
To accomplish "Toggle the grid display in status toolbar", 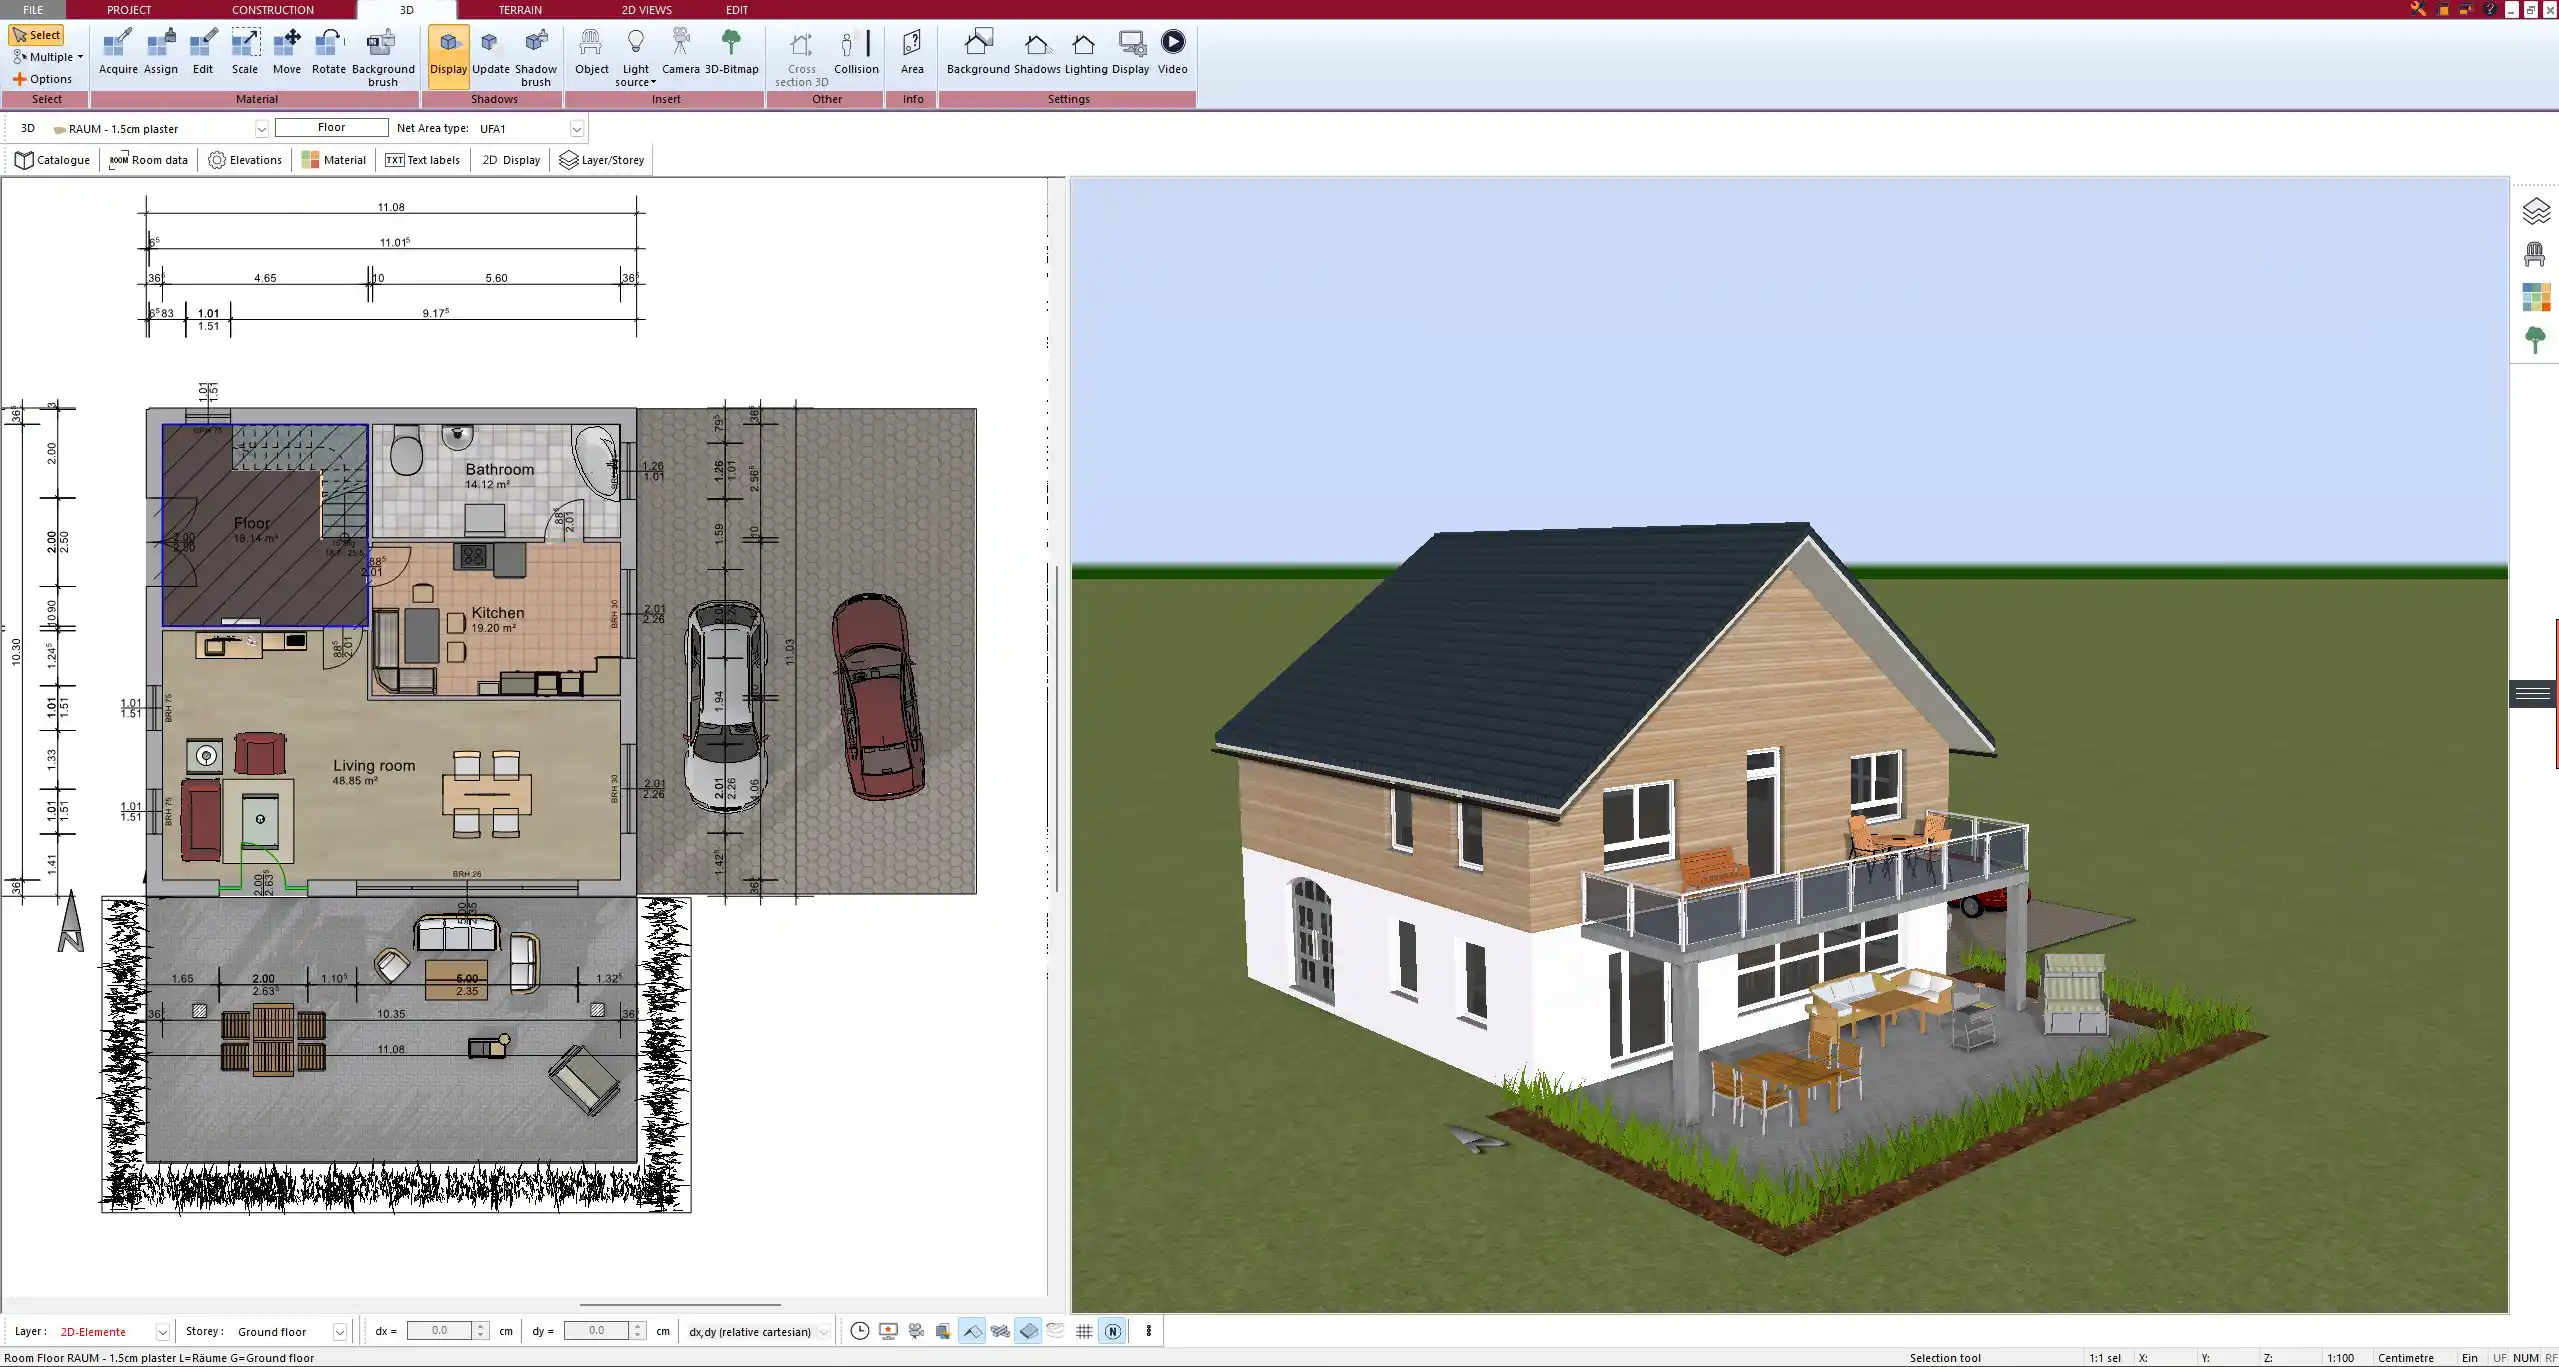I will click(1084, 1331).
